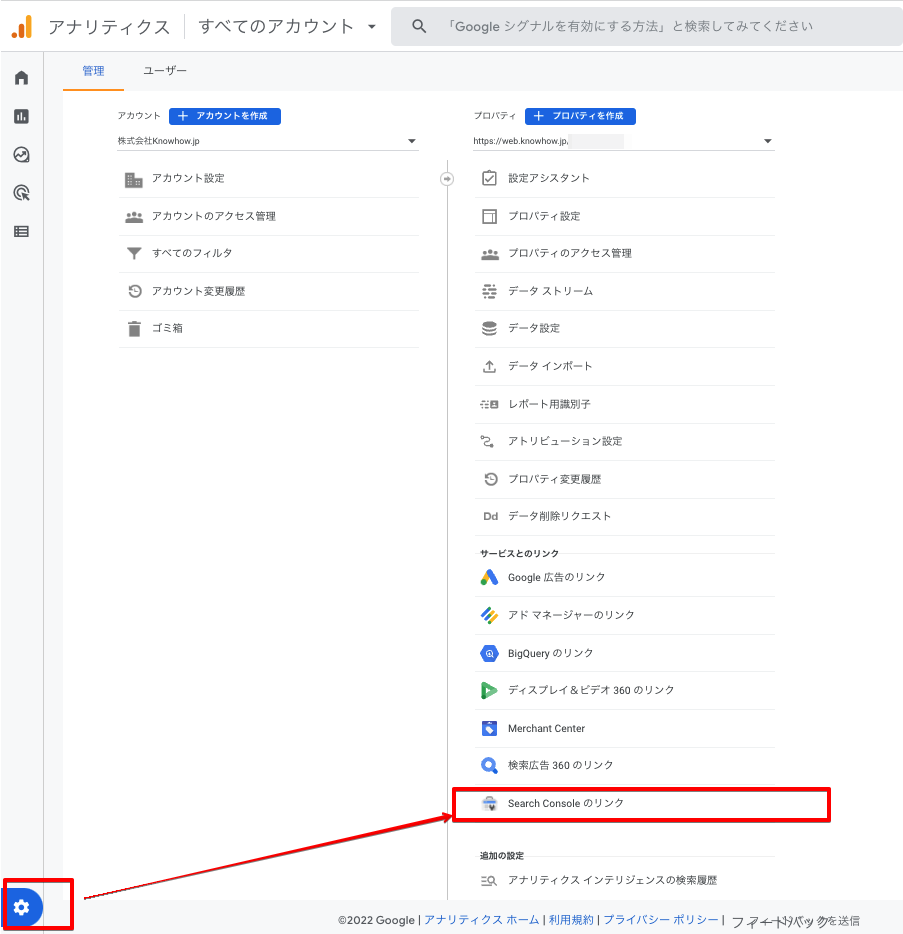903x934 pixels.
Task: Open アカウントのアクセス管理
Action: pyautogui.click(x=269, y=216)
